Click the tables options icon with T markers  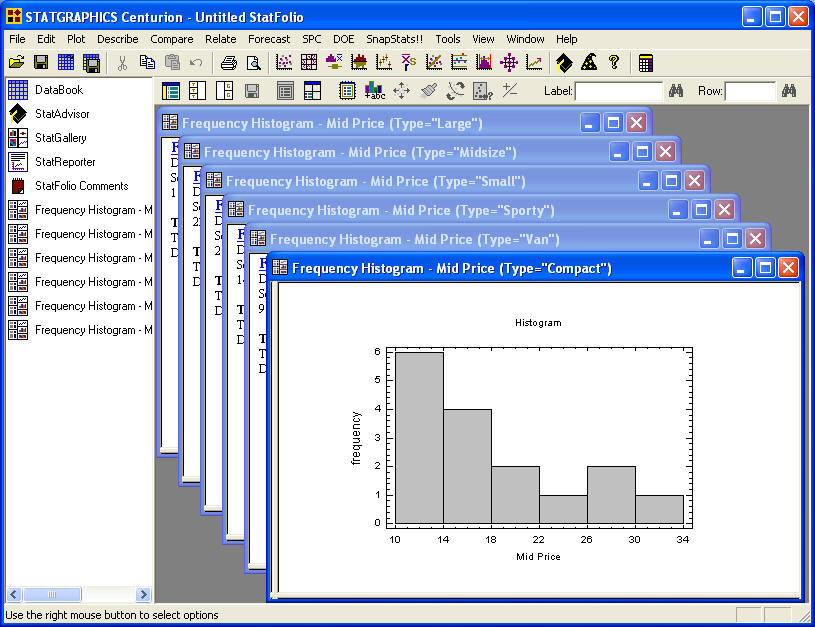(x=198, y=91)
